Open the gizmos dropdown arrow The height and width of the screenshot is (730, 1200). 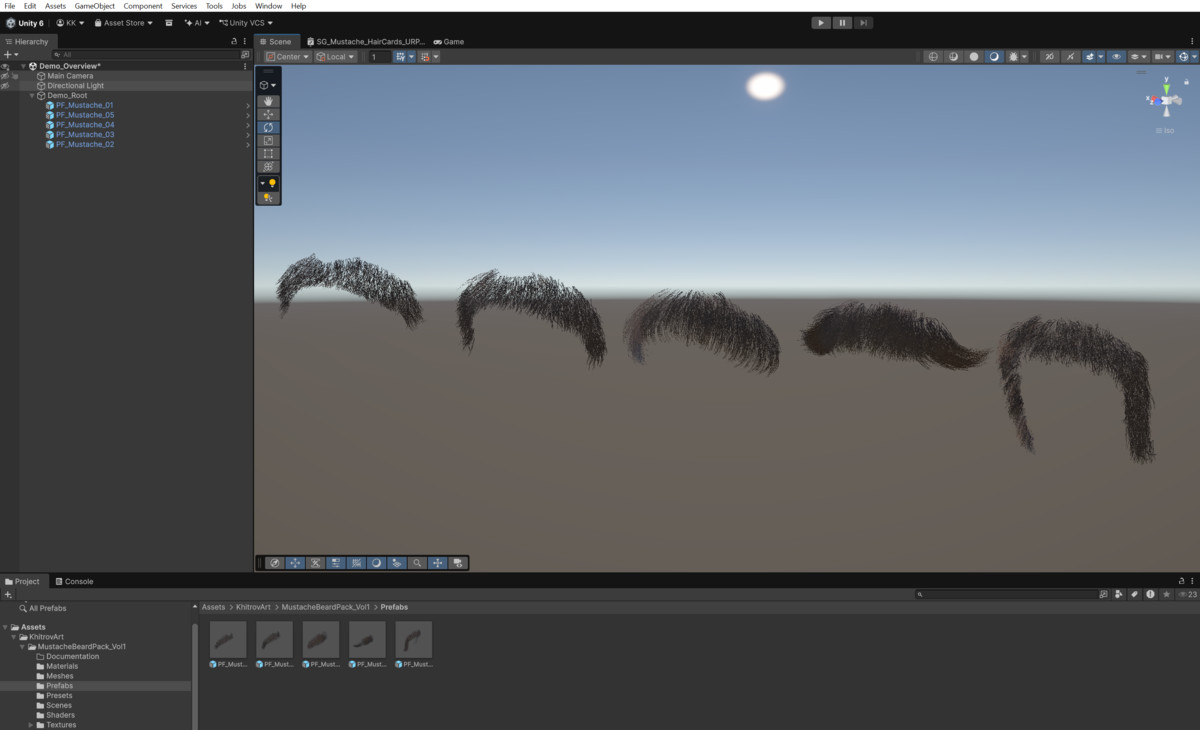1194,57
